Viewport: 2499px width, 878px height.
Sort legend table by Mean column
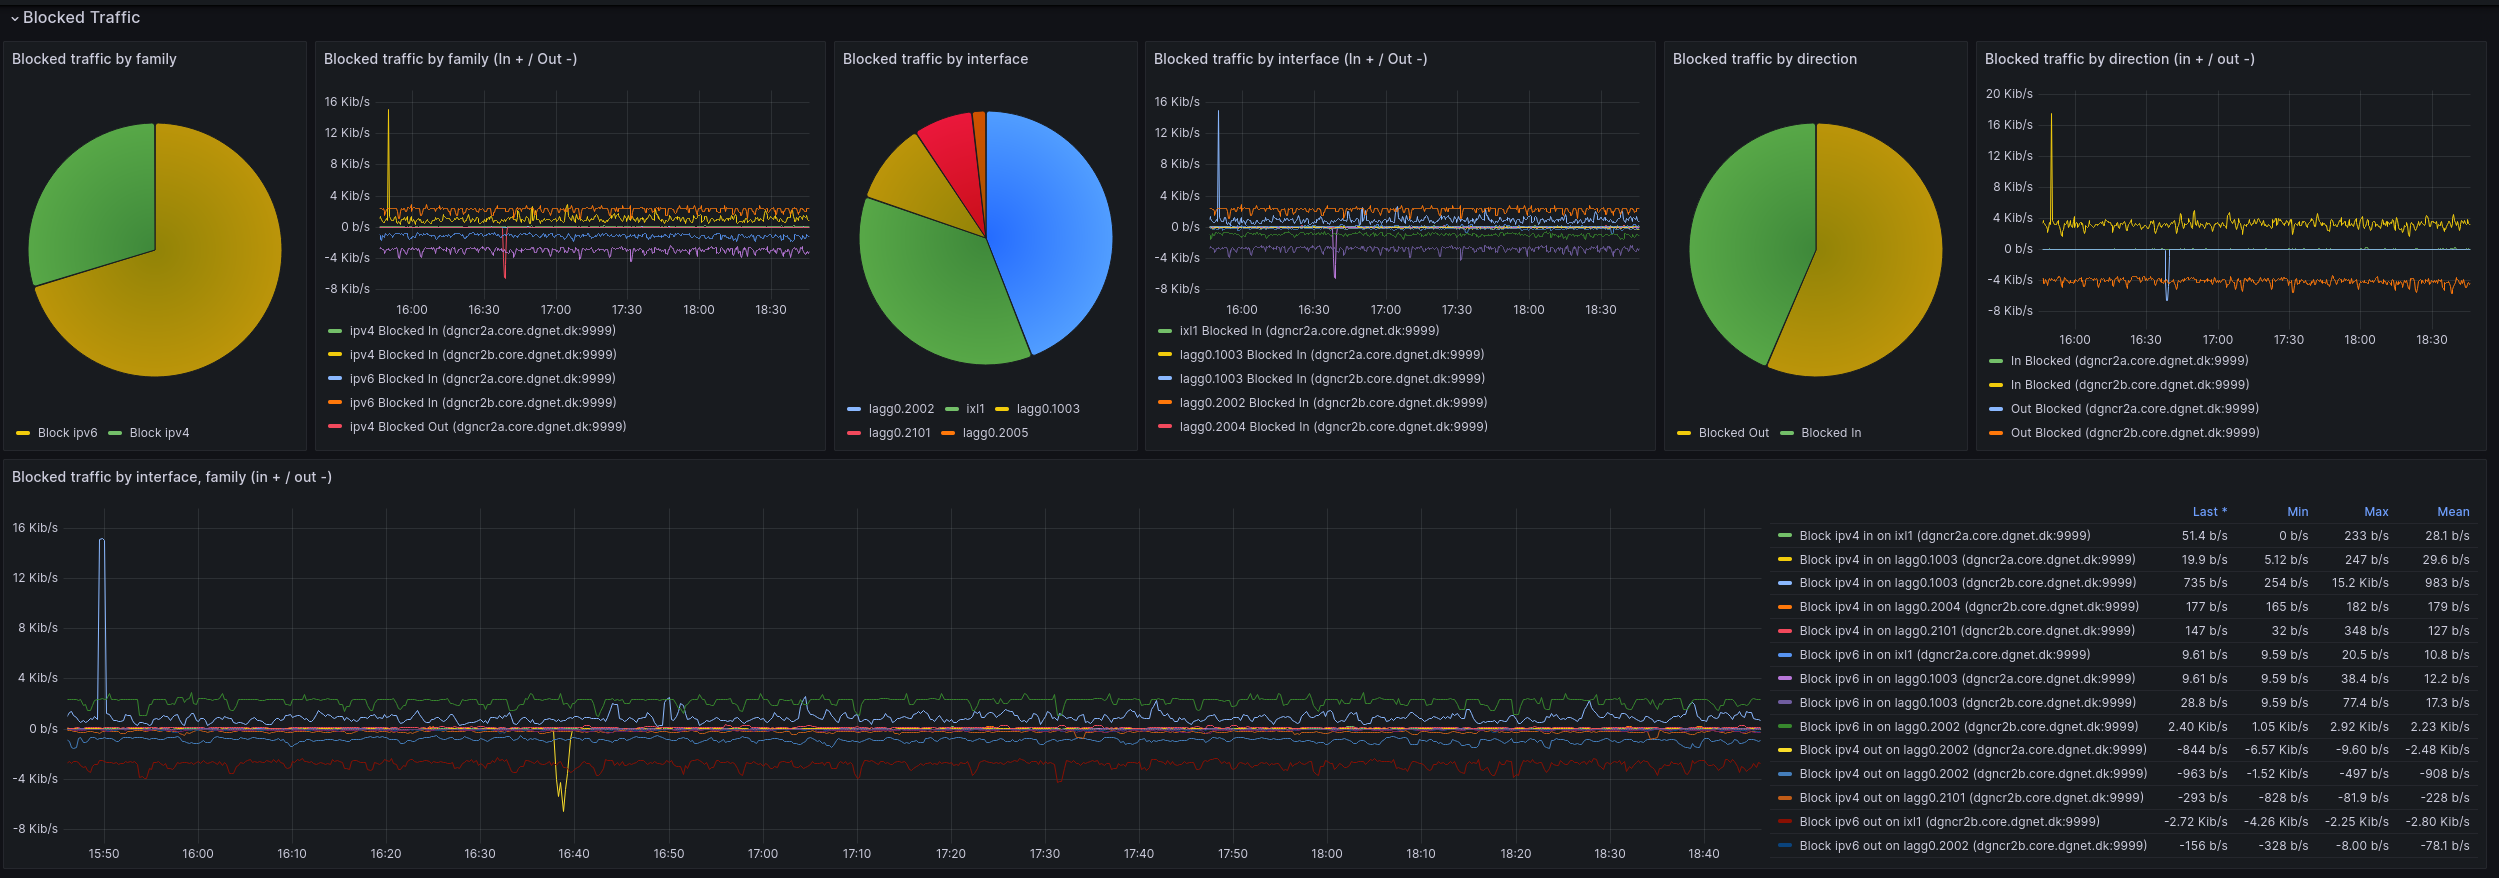coord(2453,512)
